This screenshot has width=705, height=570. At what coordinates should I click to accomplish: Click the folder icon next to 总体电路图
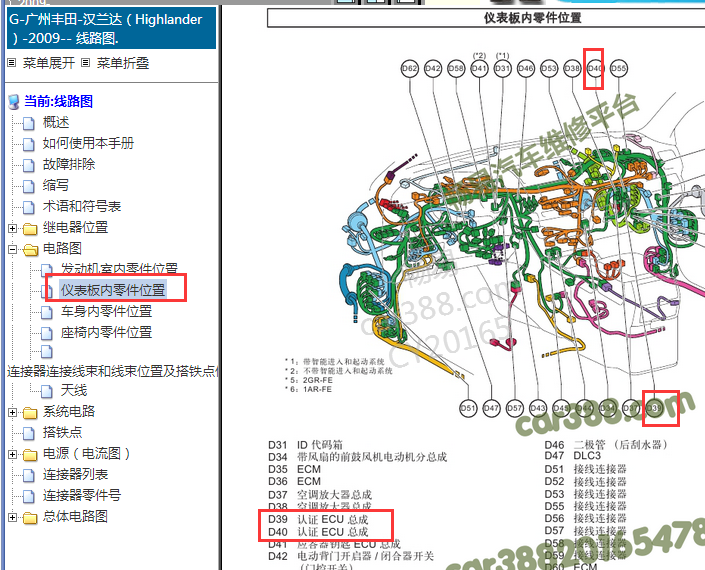pyautogui.click(x=30, y=517)
